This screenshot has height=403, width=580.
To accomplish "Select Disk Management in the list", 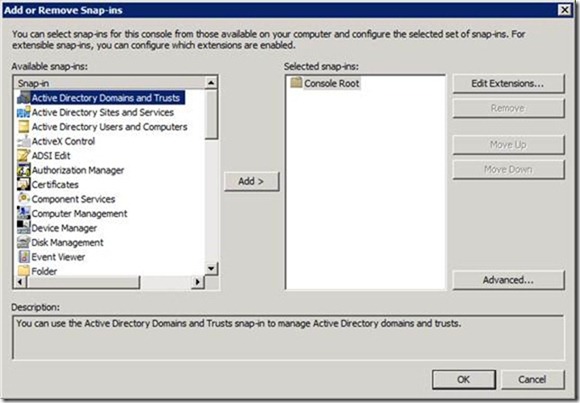I will (x=67, y=242).
